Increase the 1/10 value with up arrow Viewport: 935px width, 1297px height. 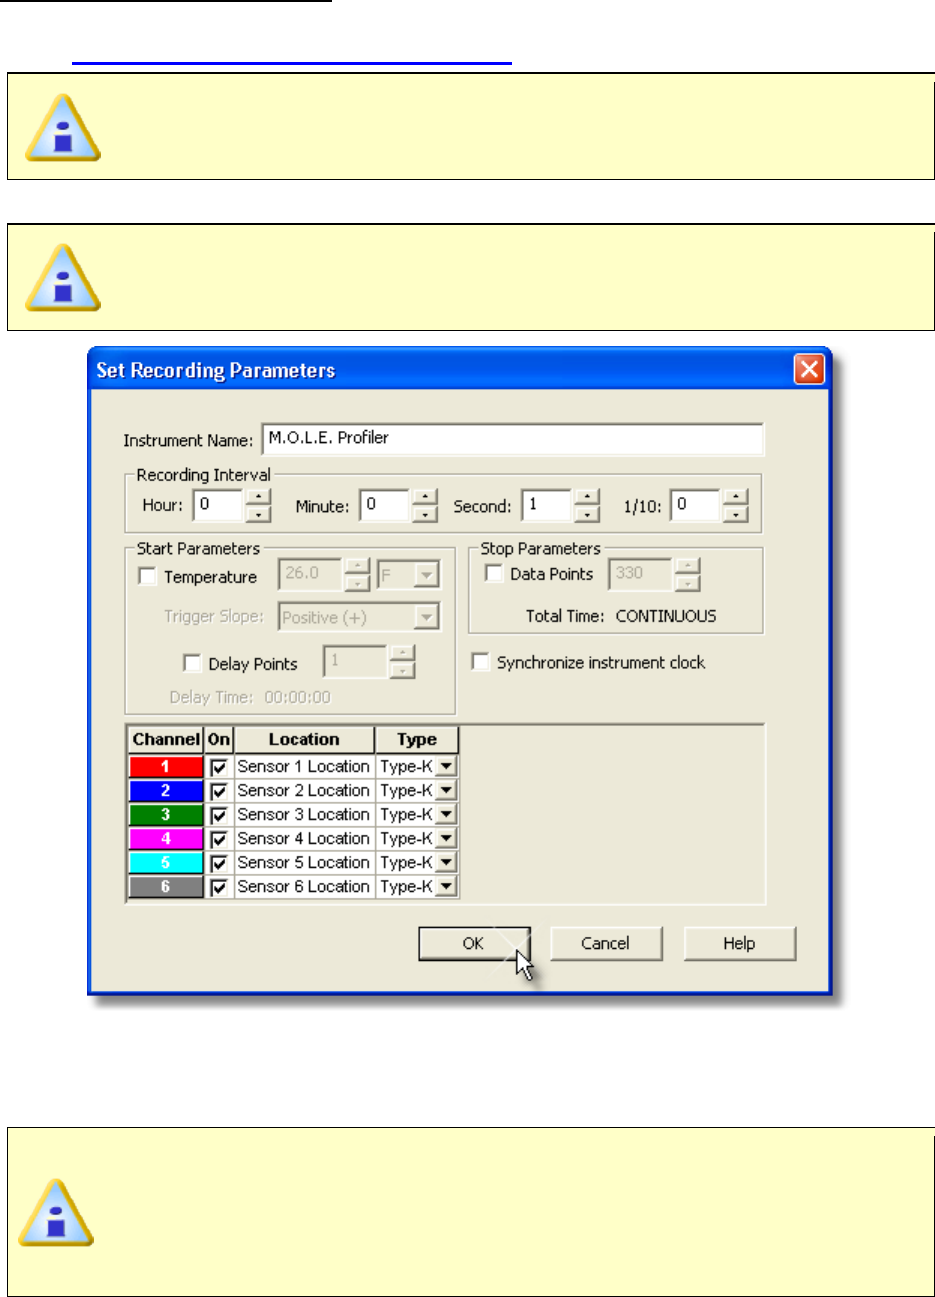(736, 497)
